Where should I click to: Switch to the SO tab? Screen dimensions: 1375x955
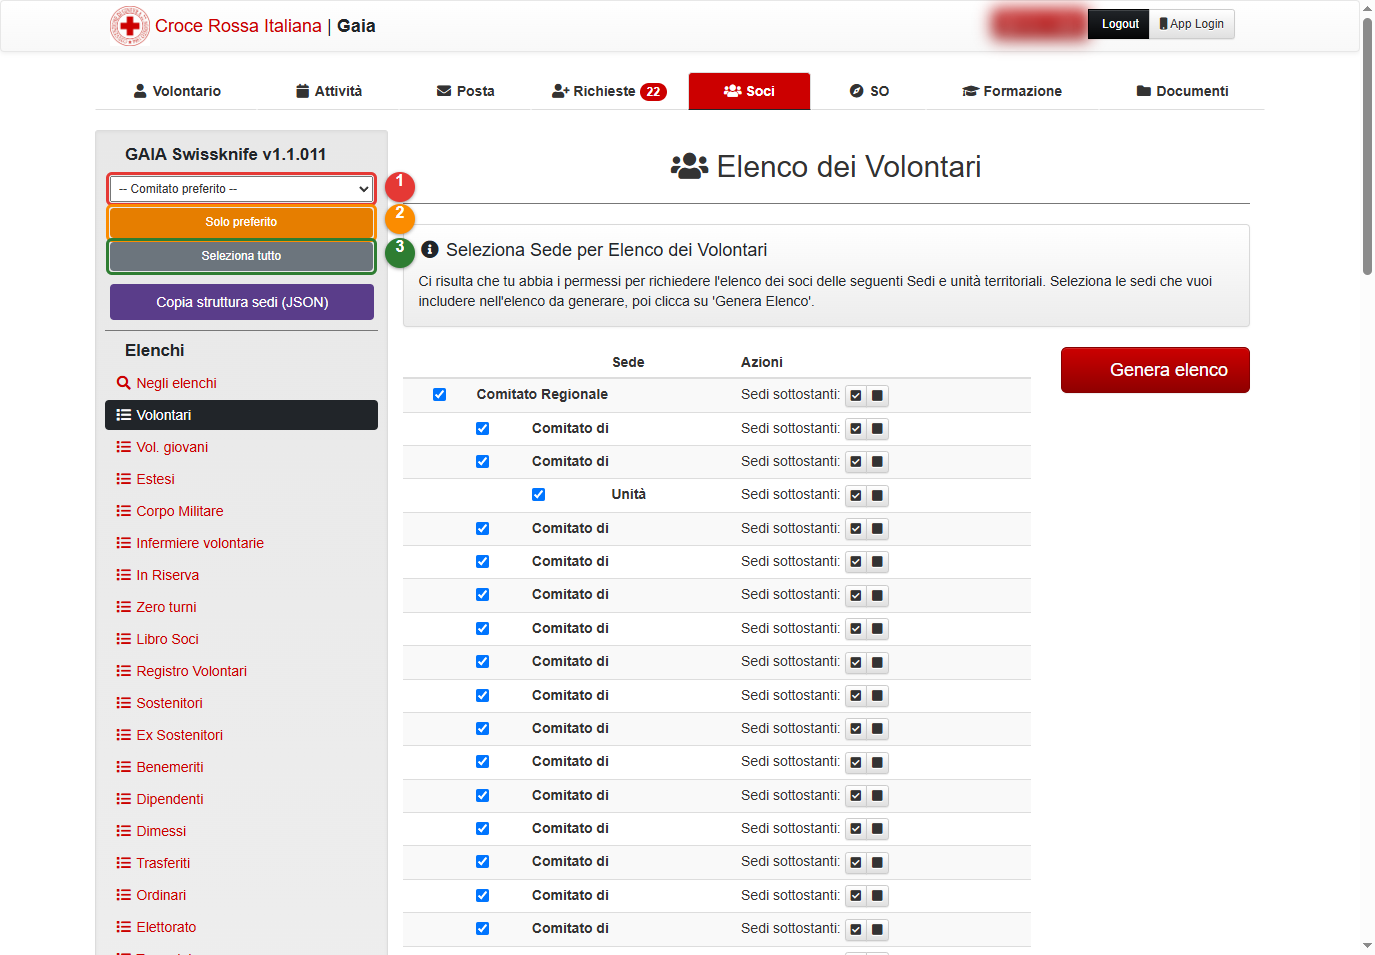click(x=869, y=91)
